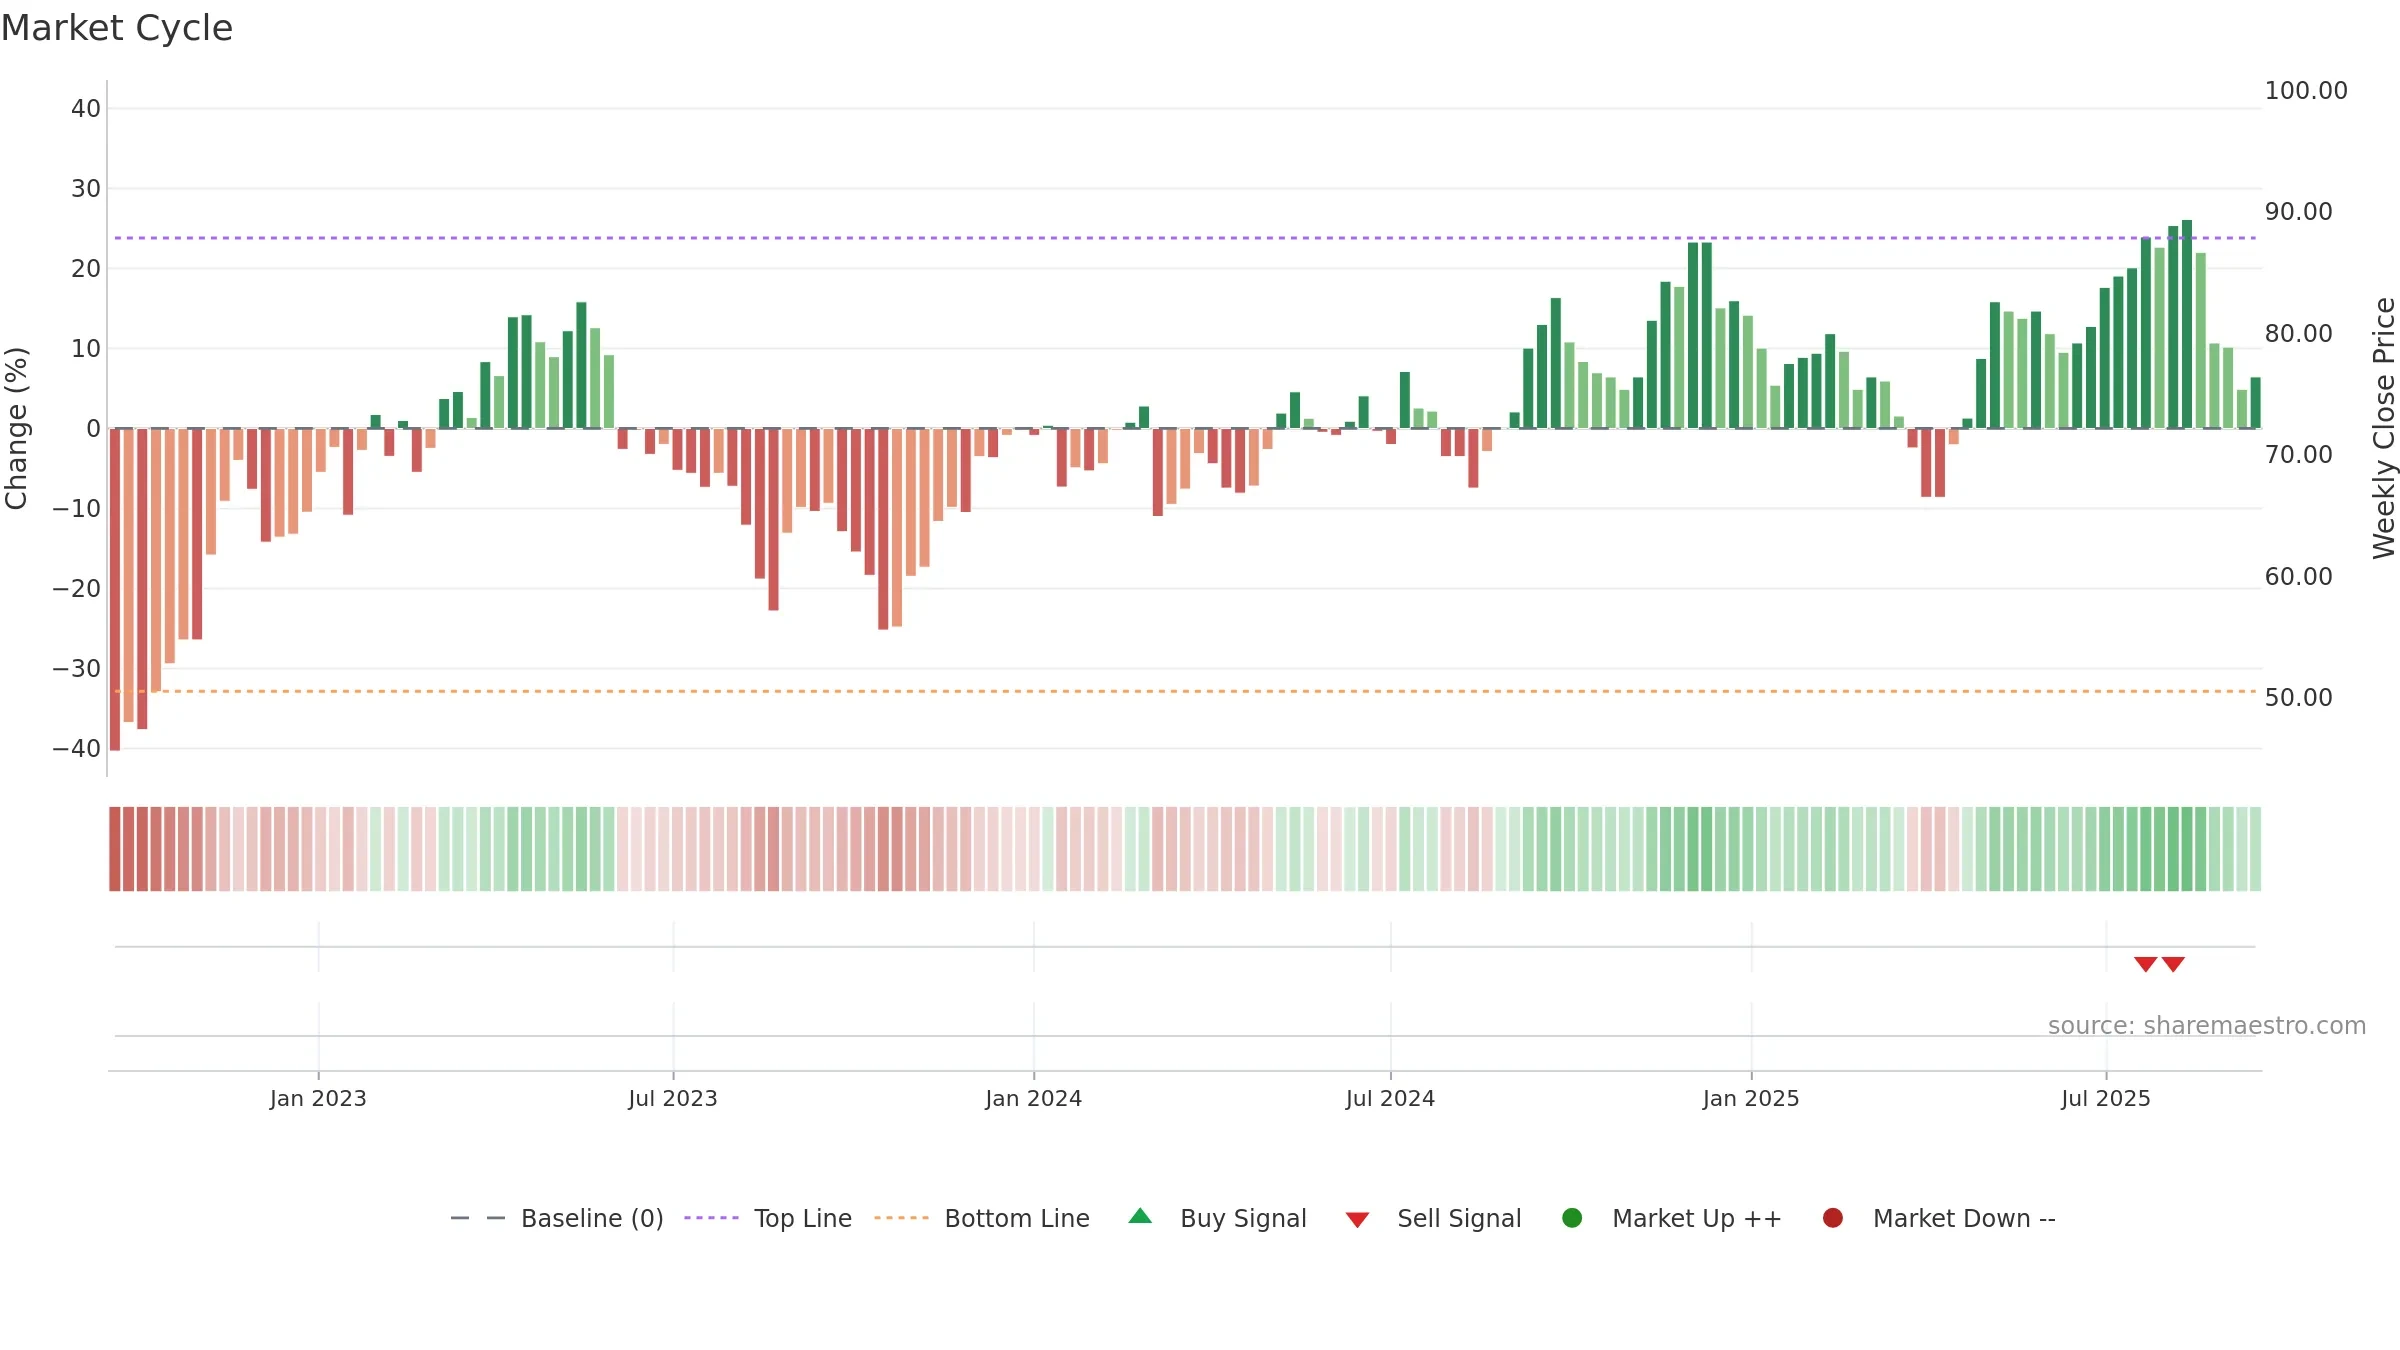Click the 80.00 right axis value
The width and height of the screenshot is (2400, 1350).
(2298, 334)
